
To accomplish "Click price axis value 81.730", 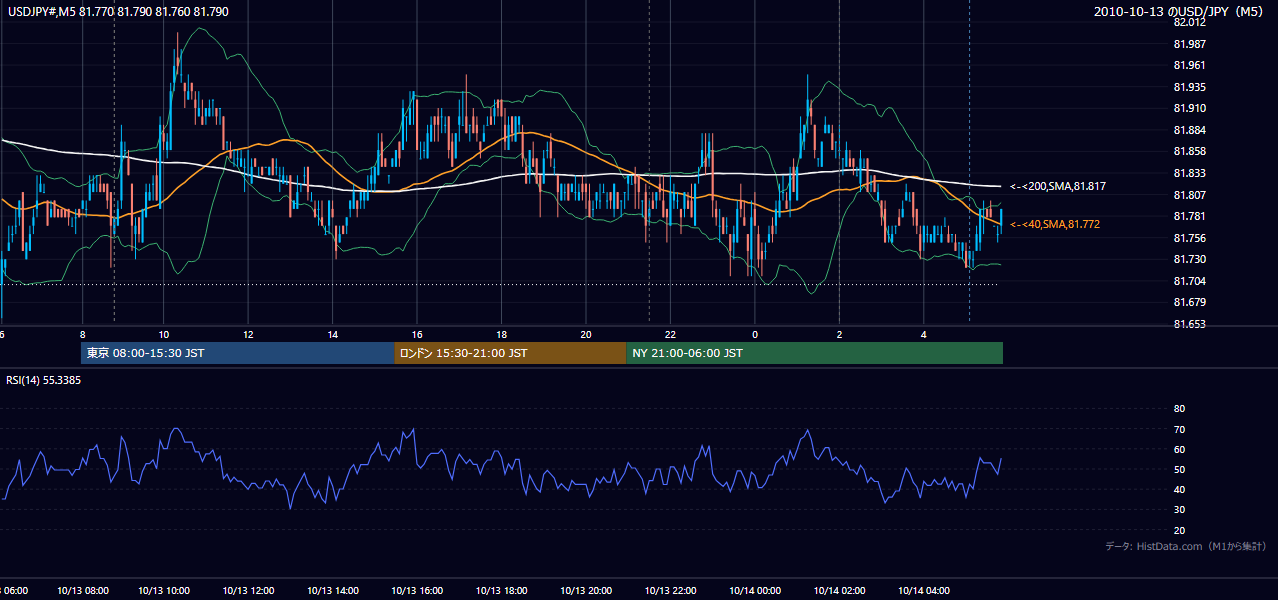I will pyautogui.click(x=1188, y=259).
